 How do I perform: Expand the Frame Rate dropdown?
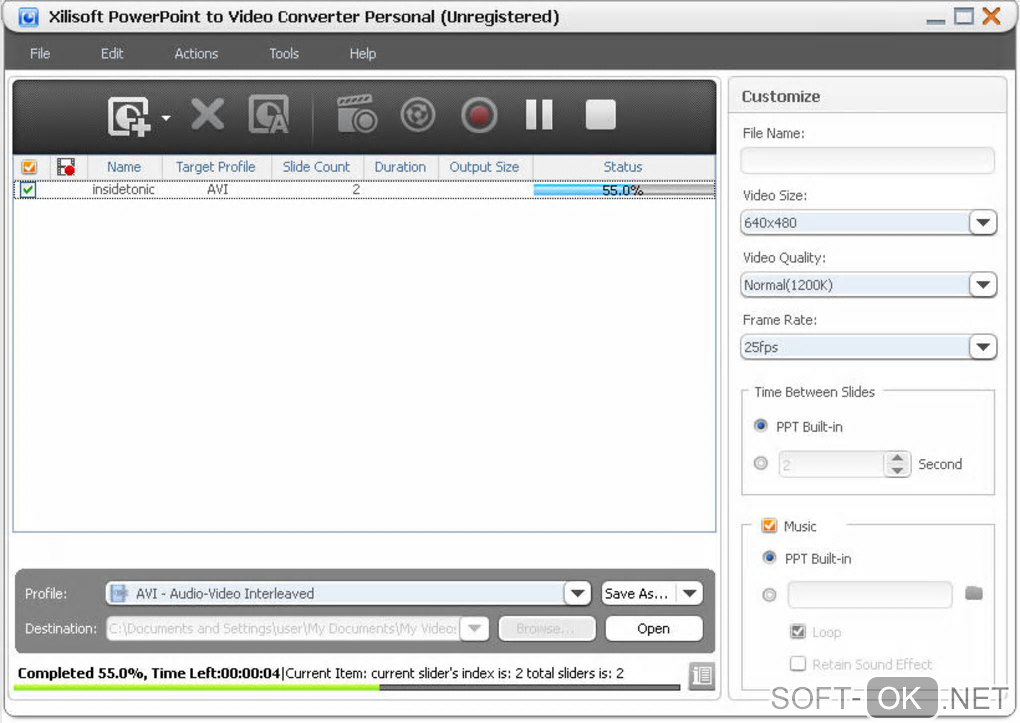click(x=983, y=347)
